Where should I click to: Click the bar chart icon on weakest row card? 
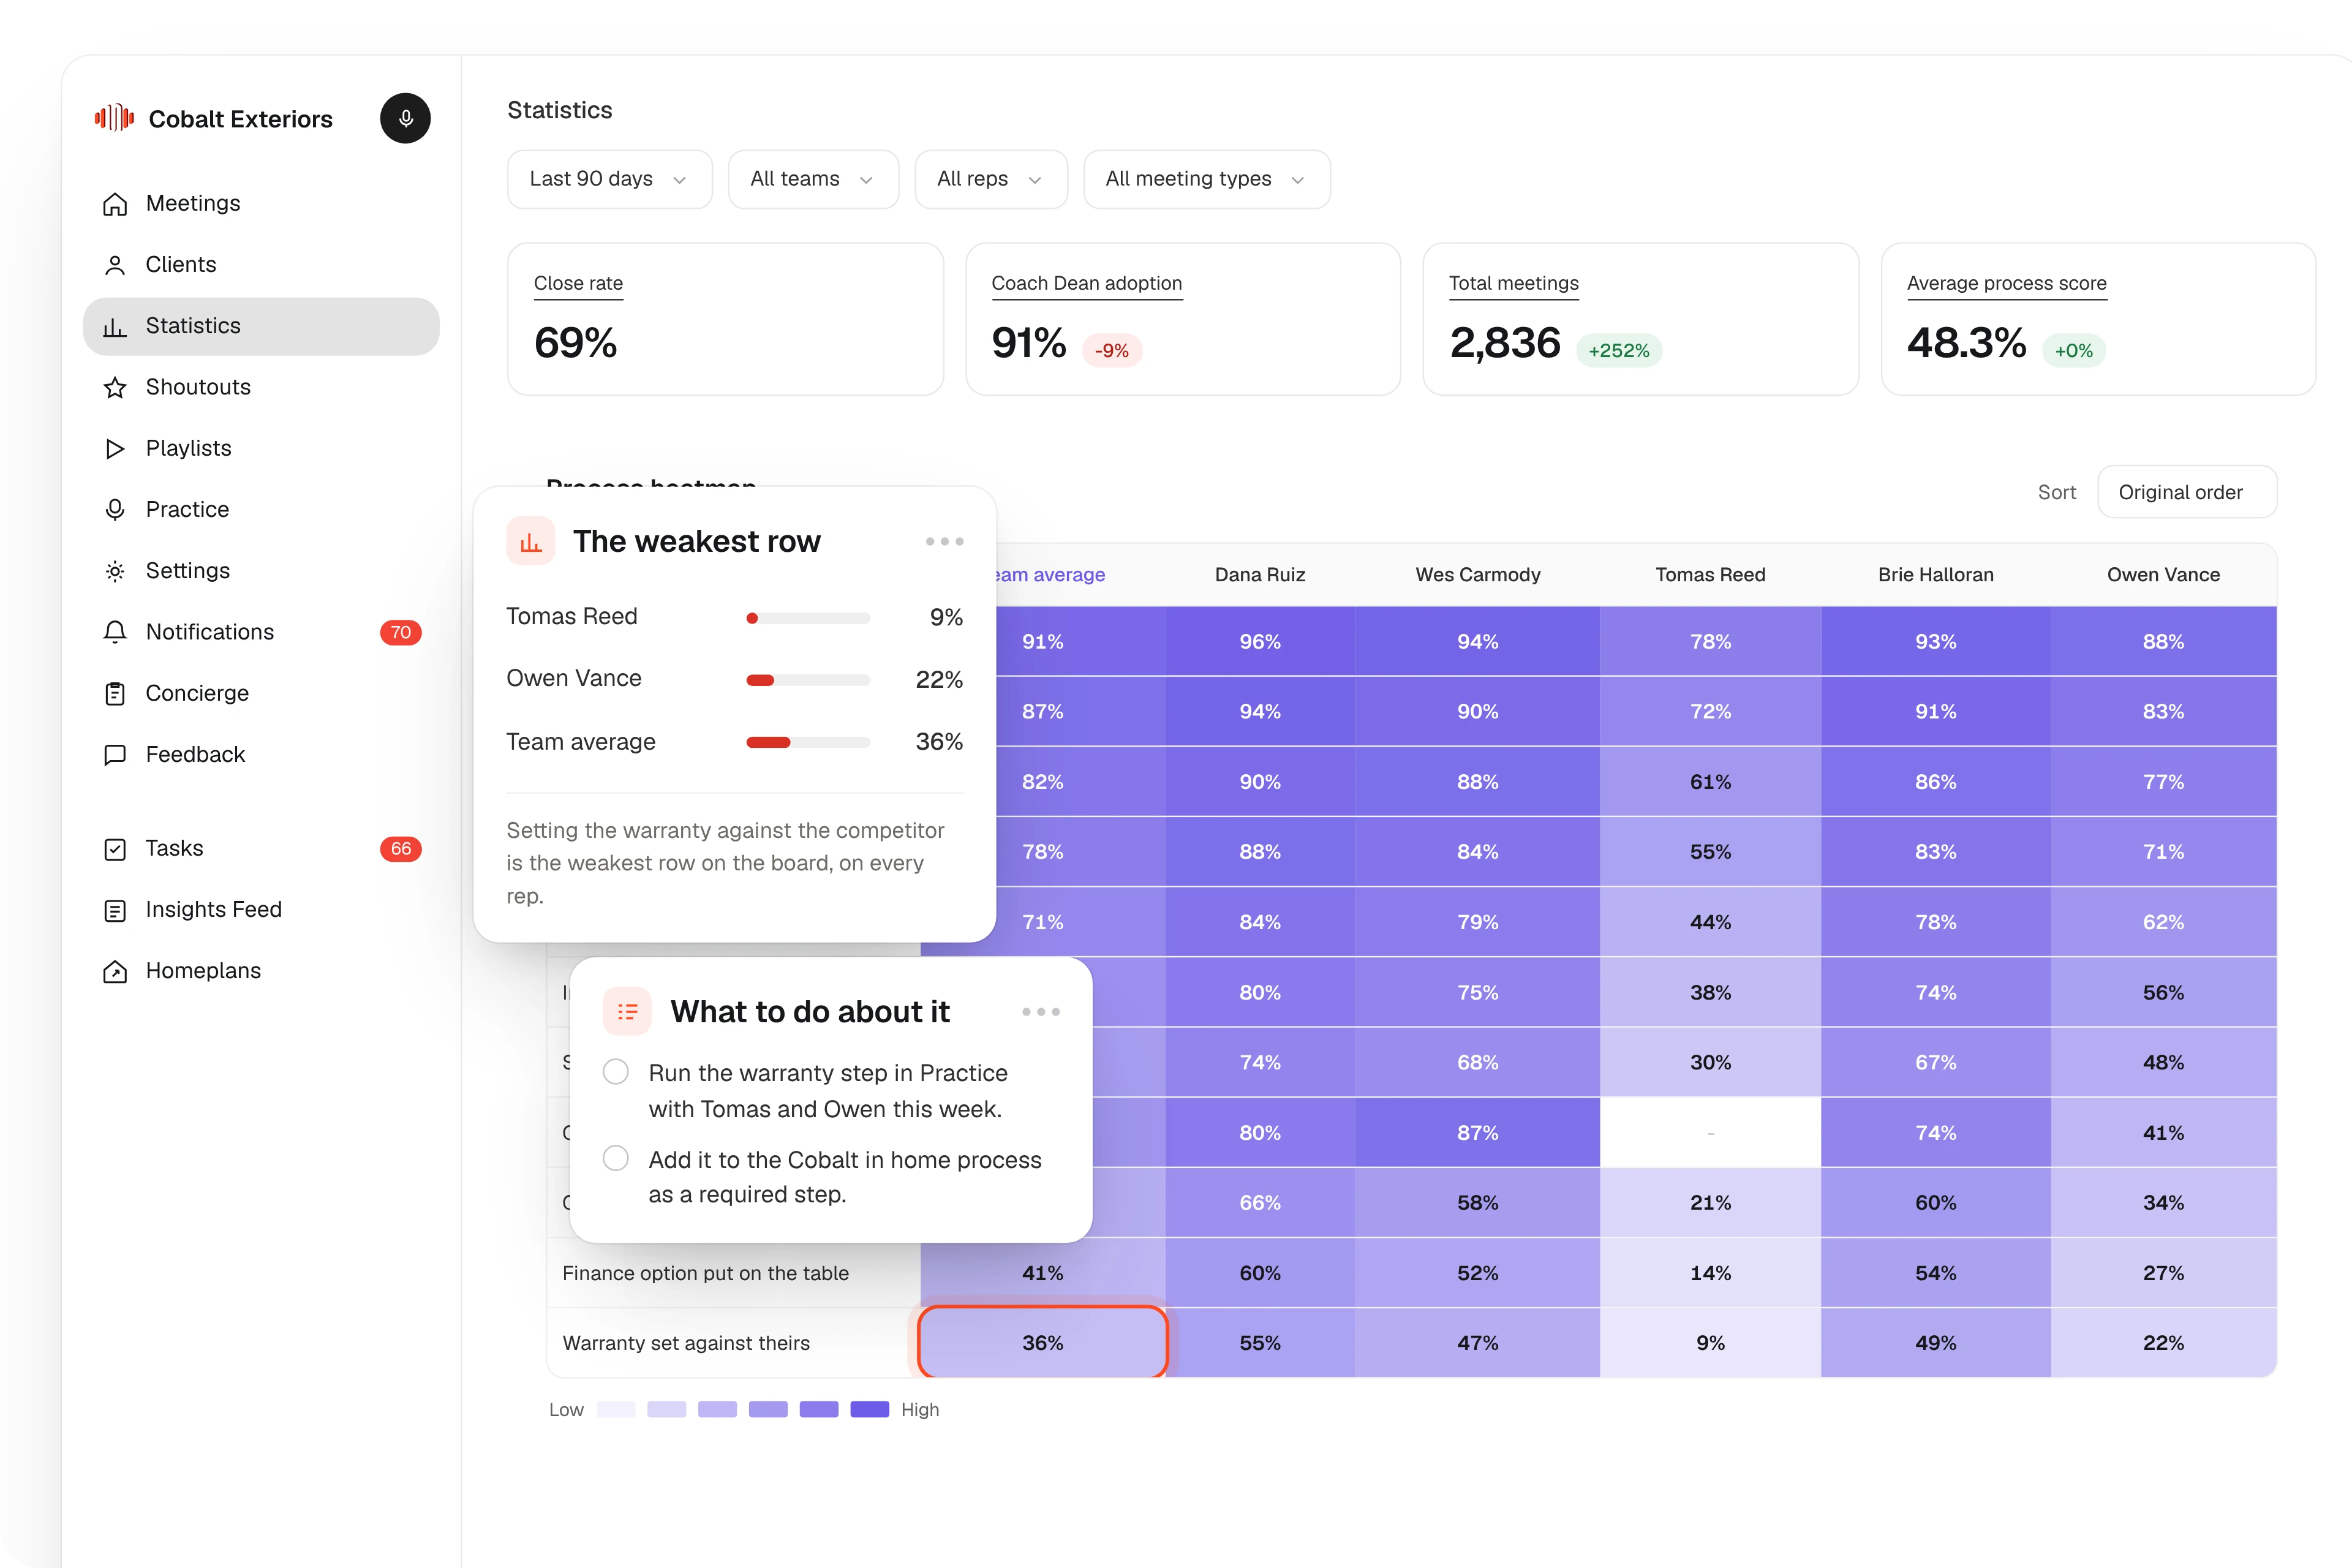(x=531, y=541)
